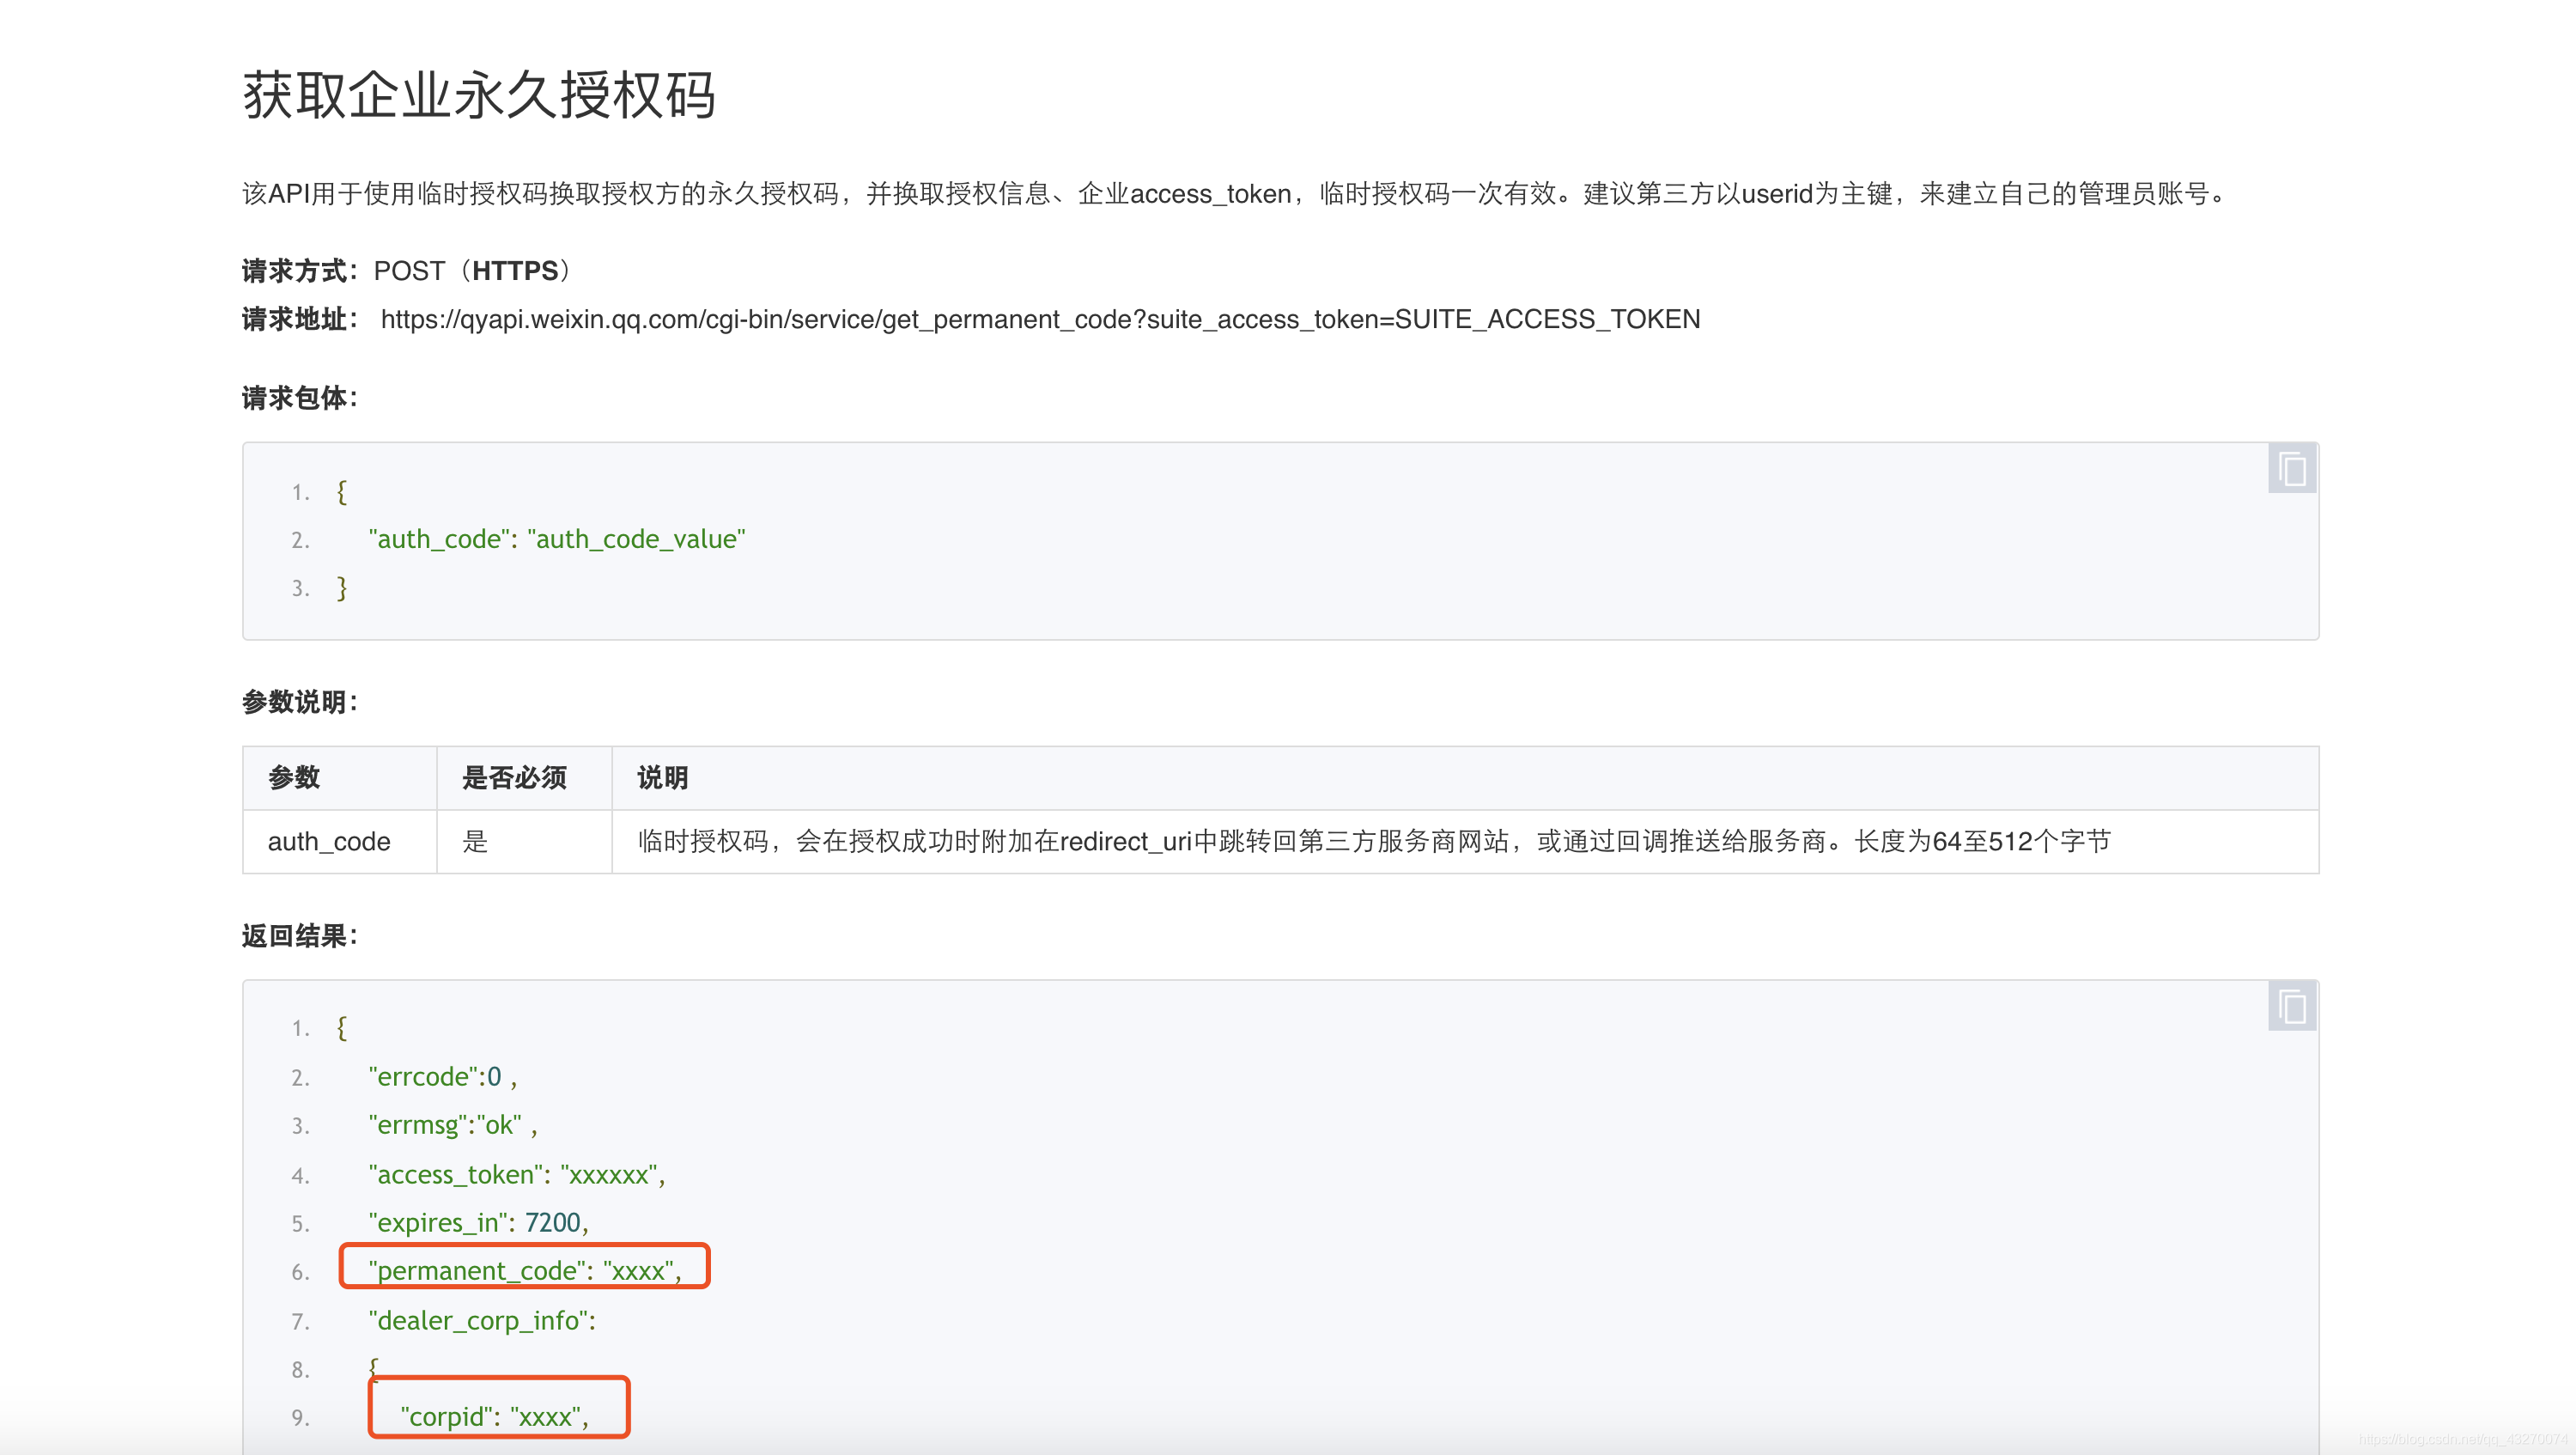Select the auth_code_value line in the request body
2576x1455 pixels.
point(556,538)
